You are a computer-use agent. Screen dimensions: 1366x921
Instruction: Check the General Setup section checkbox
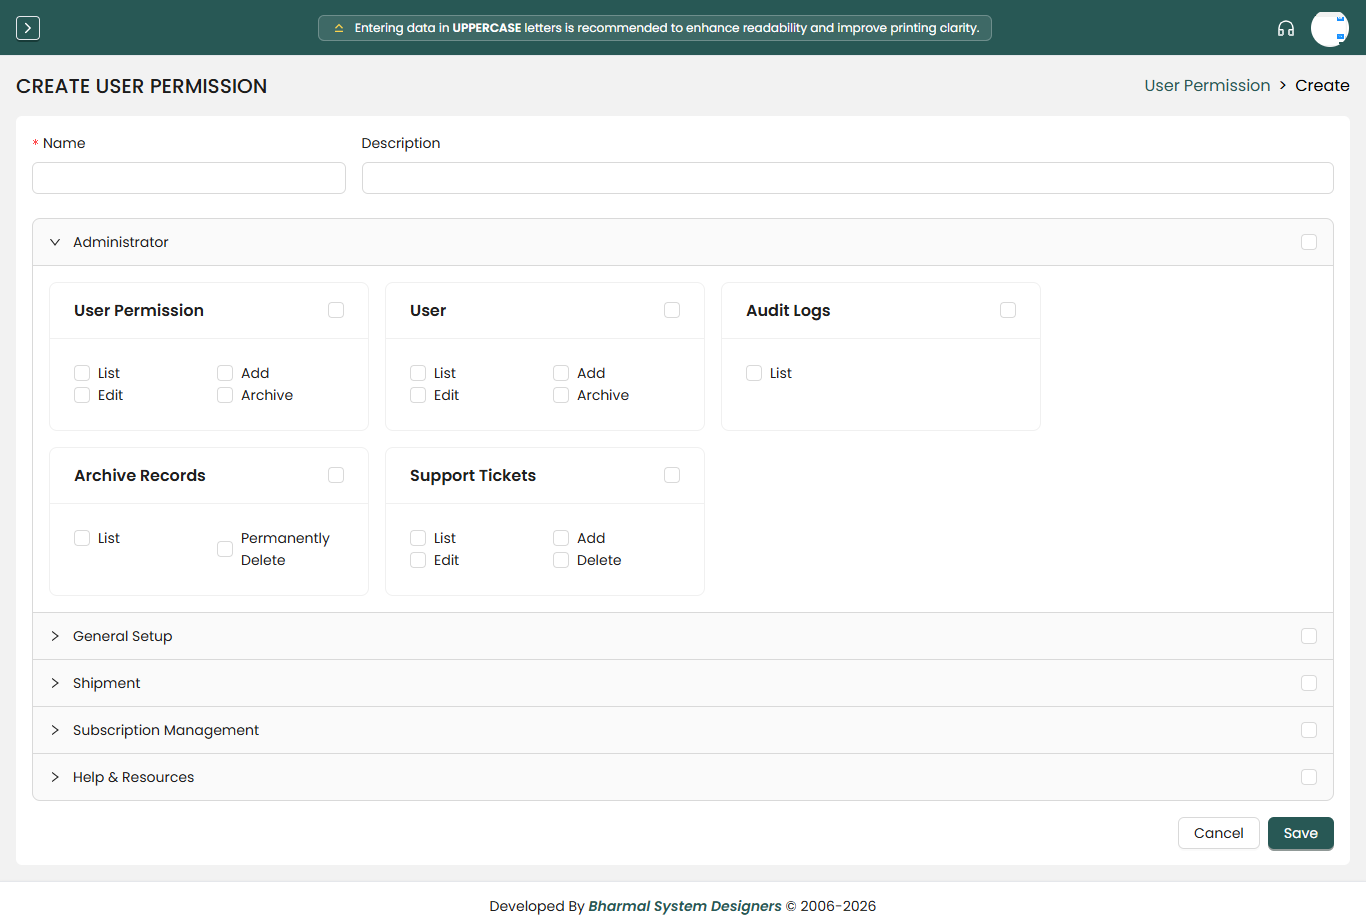(x=1309, y=636)
